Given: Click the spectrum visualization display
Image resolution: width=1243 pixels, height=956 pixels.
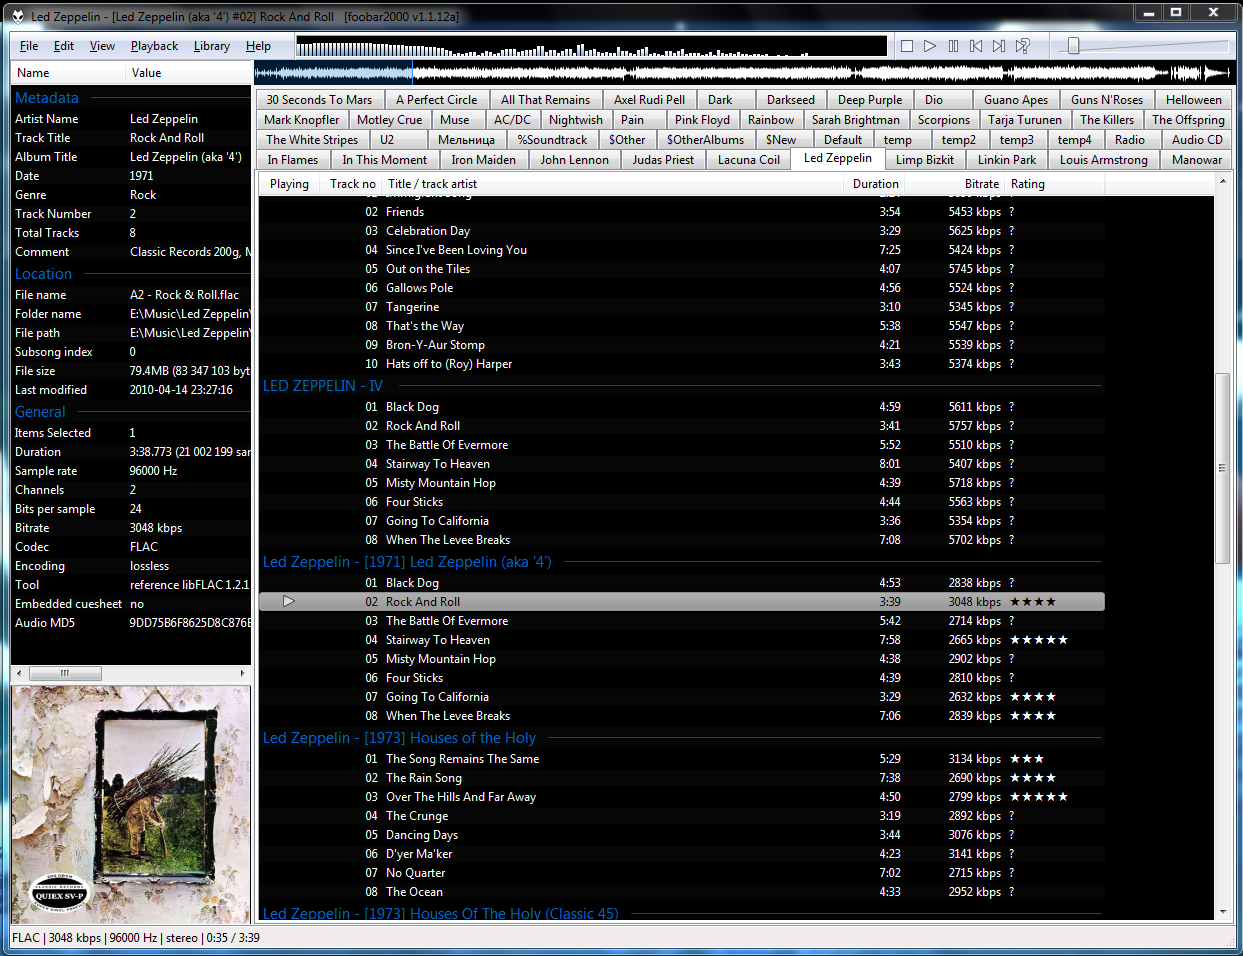Looking at the screenshot, I should pos(591,46).
